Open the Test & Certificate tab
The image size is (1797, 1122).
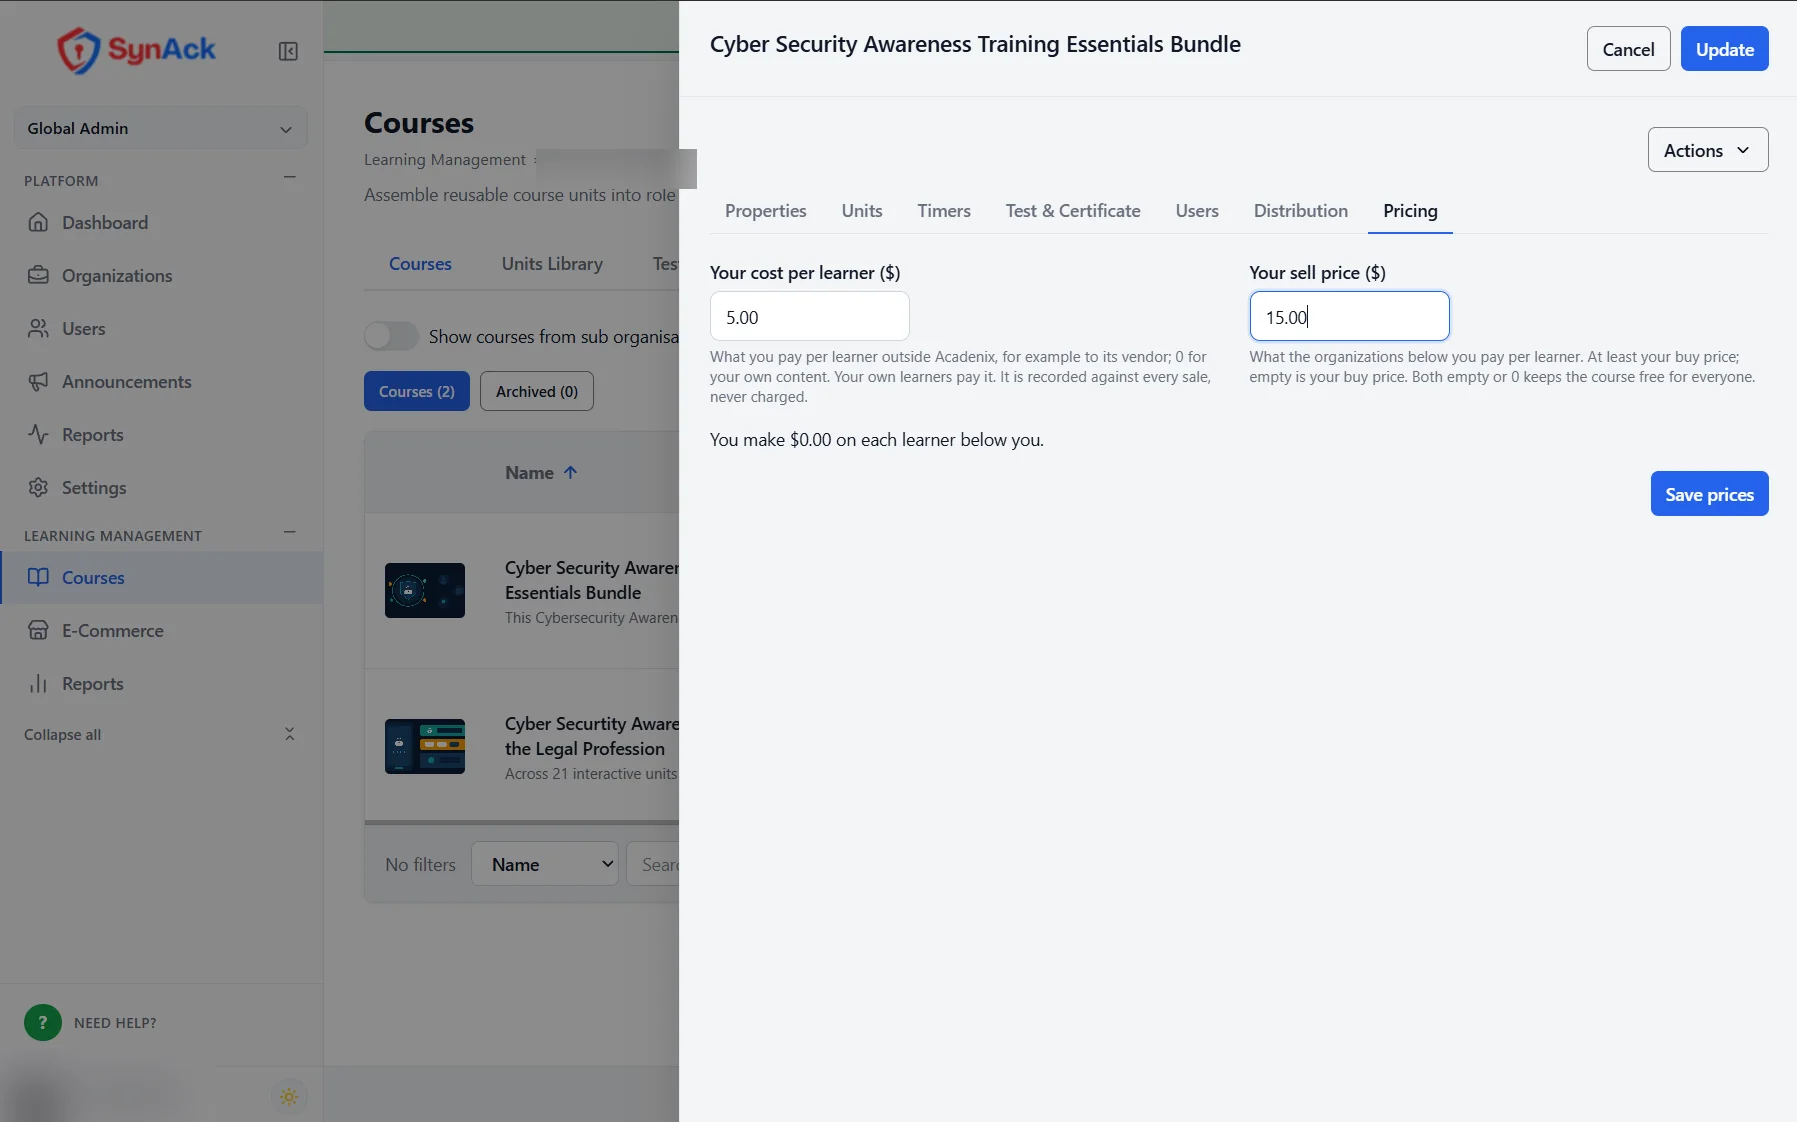tap(1073, 211)
